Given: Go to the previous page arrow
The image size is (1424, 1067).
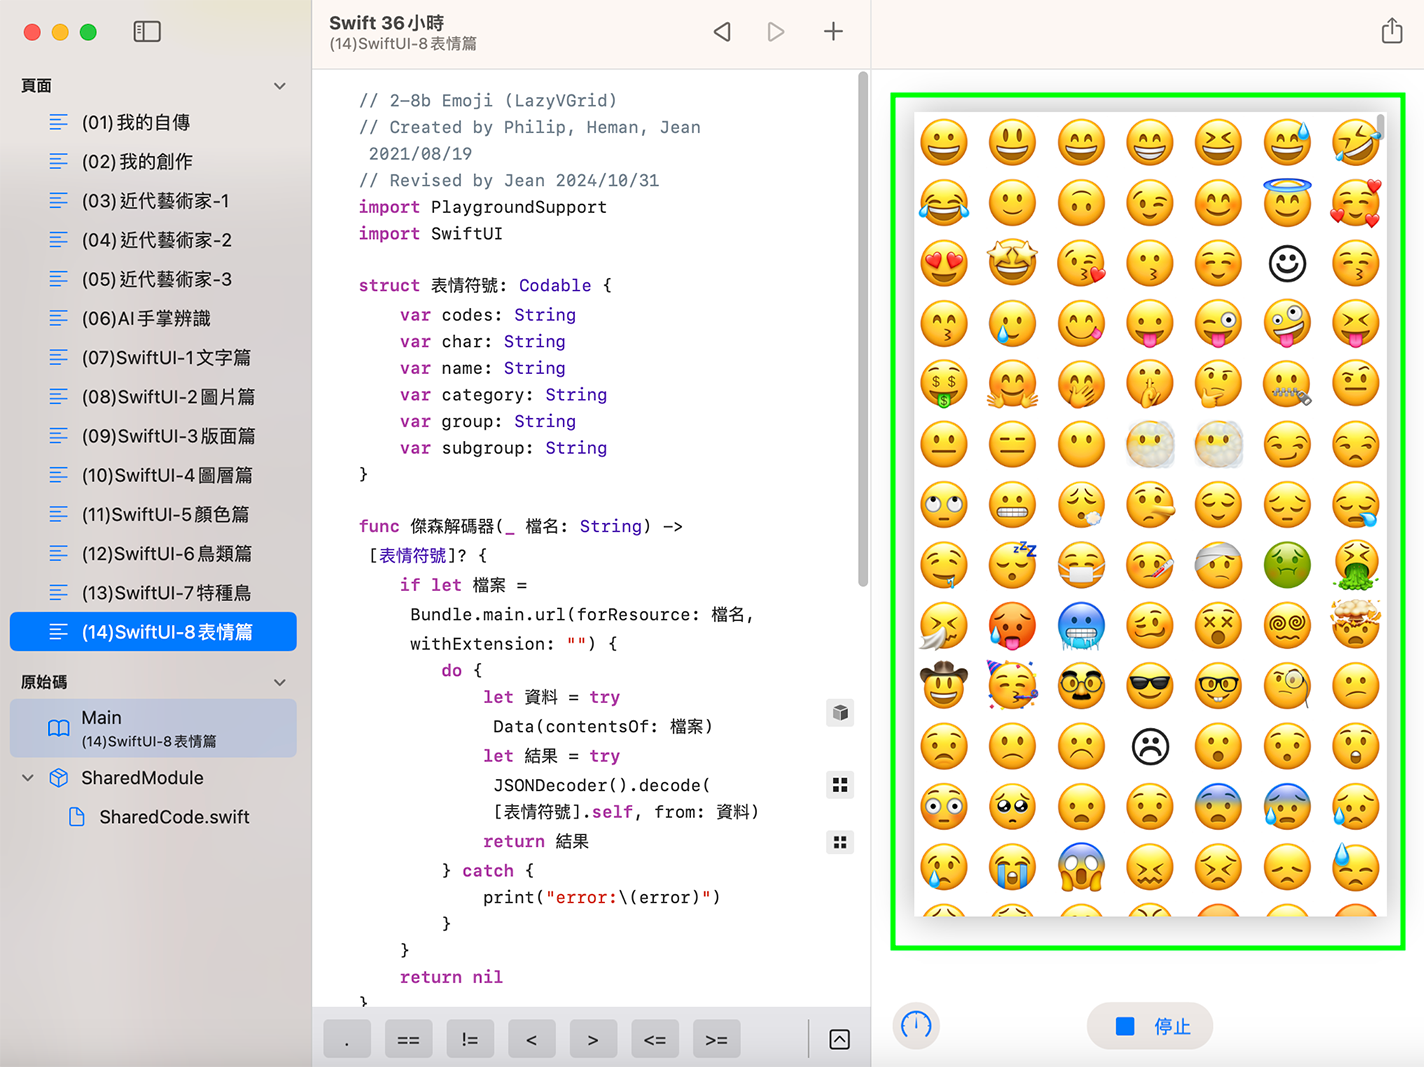Looking at the screenshot, I should (722, 32).
